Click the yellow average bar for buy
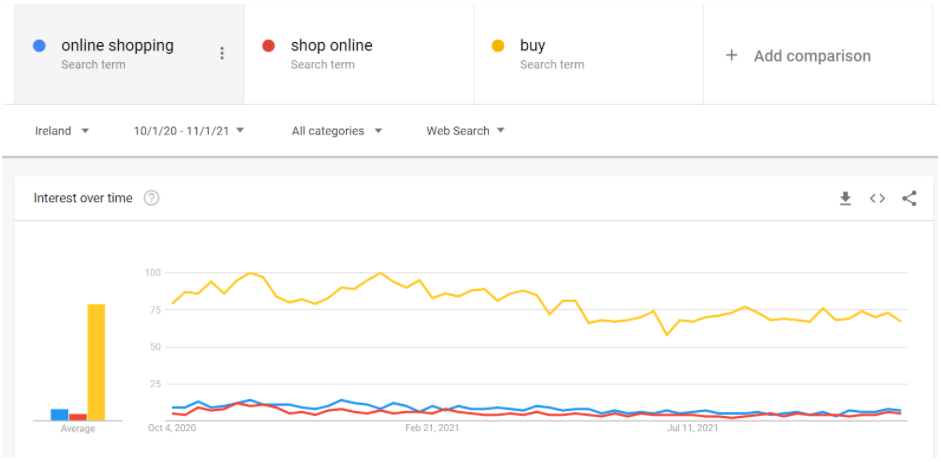The height and width of the screenshot is (462, 941). pyautogui.click(x=96, y=362)
